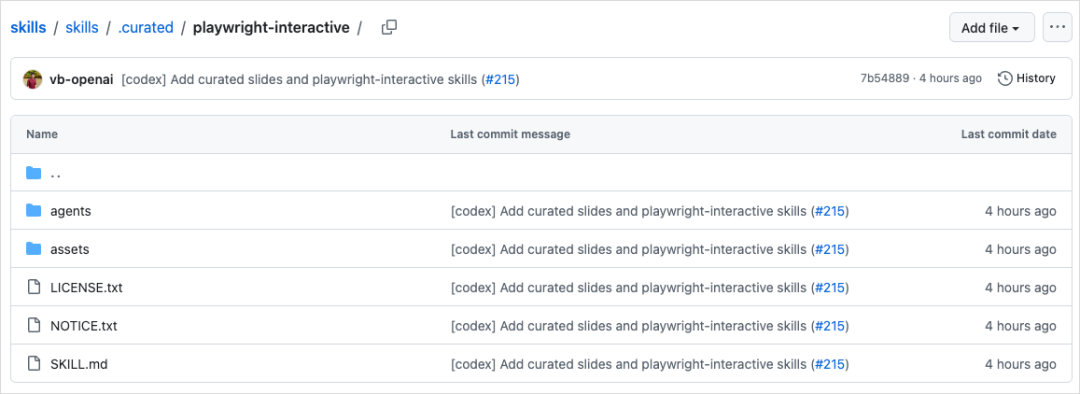The image size is (1080, 394).
Task: Open the three-dots more options menu
Action: click(1057, 28)
